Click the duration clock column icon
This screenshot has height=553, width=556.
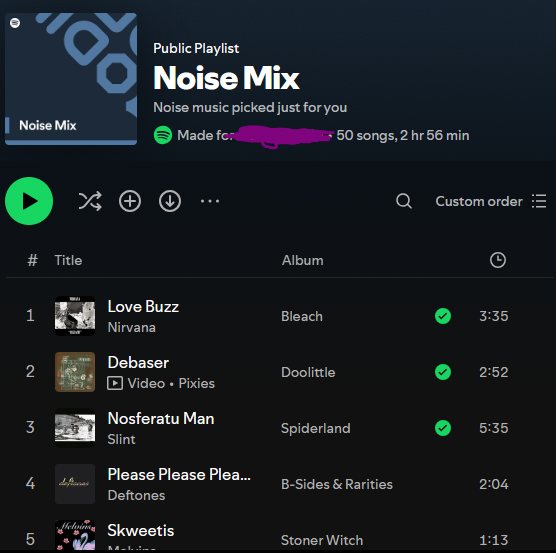point(498,260)
